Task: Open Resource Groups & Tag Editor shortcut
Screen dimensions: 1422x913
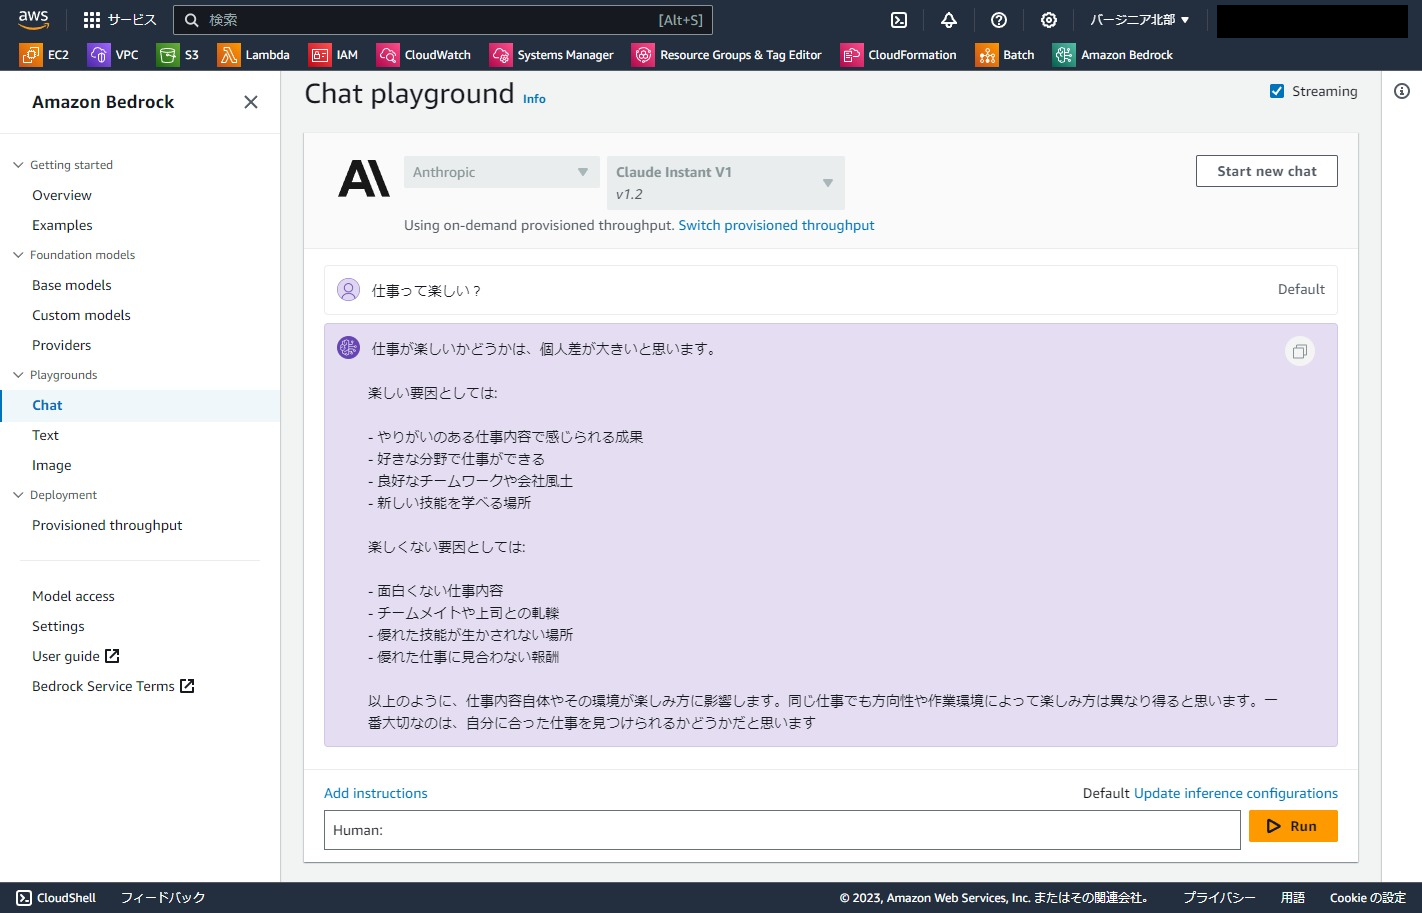Action: pyautogui.click(x=727, y=55)
